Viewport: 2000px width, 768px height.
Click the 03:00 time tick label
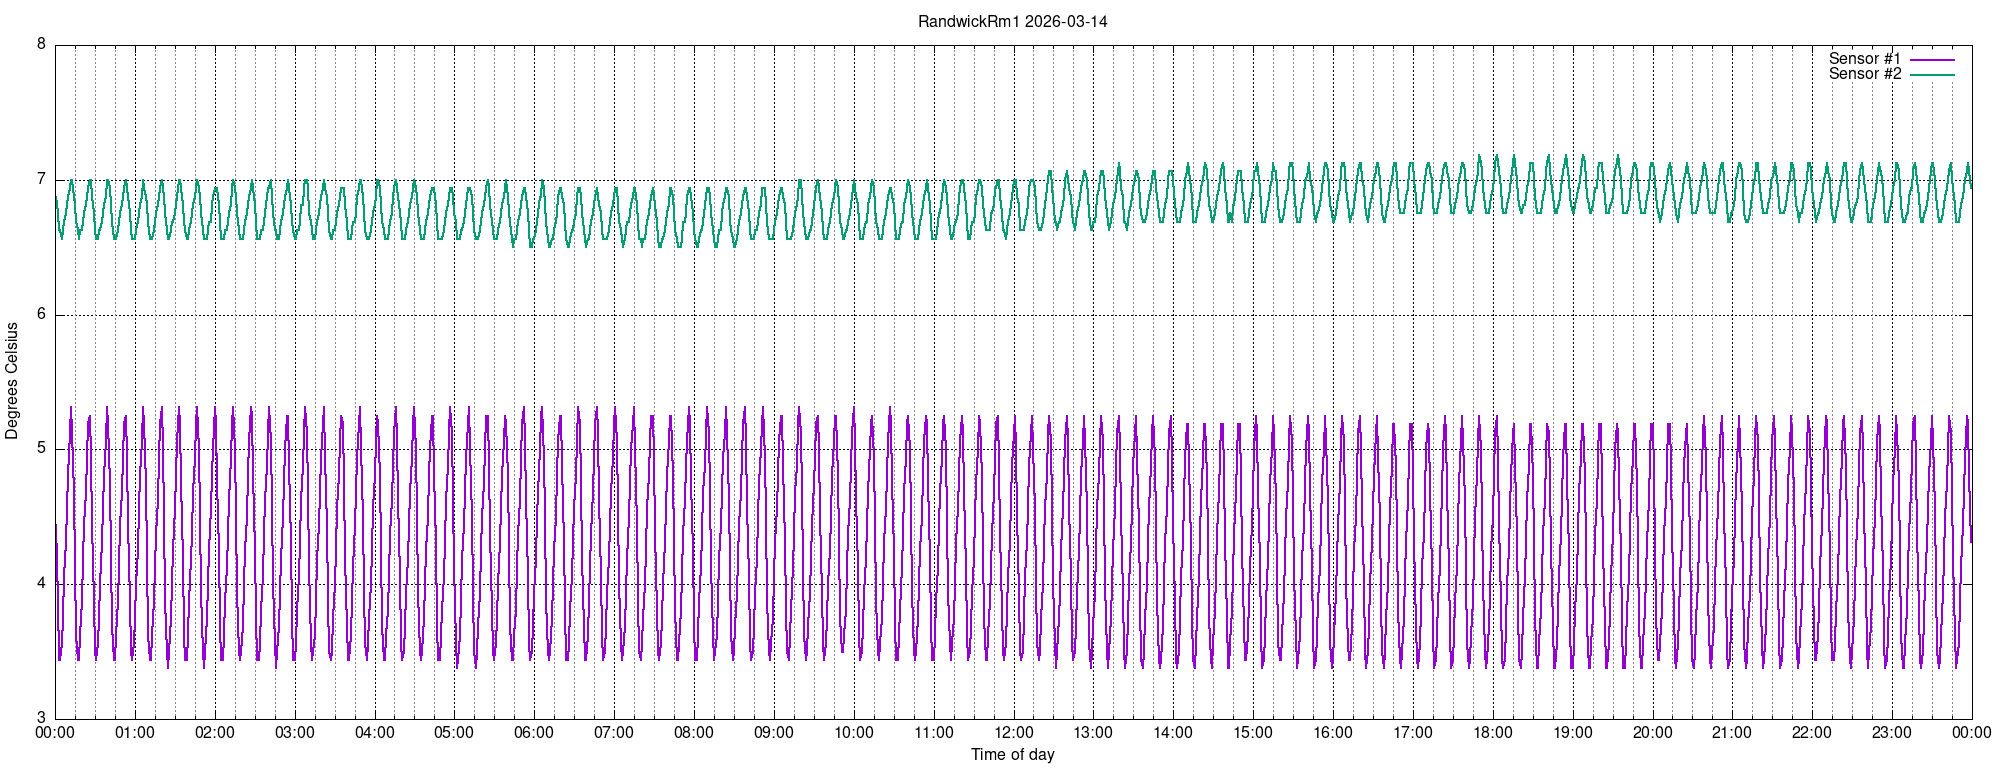295,733
